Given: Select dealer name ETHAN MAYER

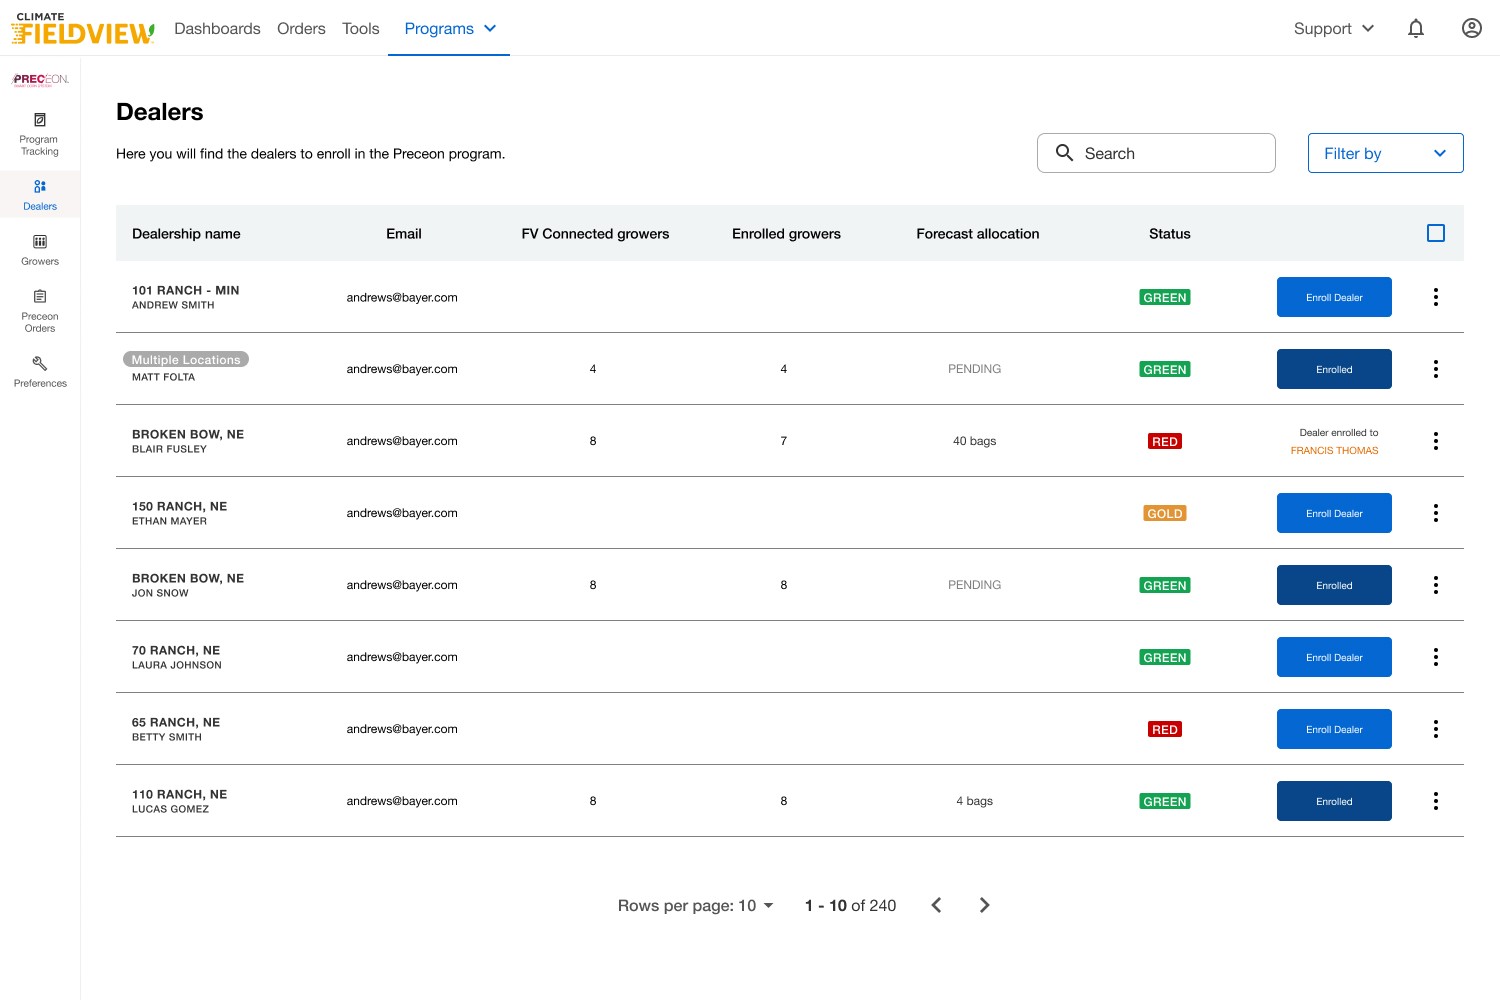Looking at the screenshot, I should pyautogui.click(x=169, y=521).
